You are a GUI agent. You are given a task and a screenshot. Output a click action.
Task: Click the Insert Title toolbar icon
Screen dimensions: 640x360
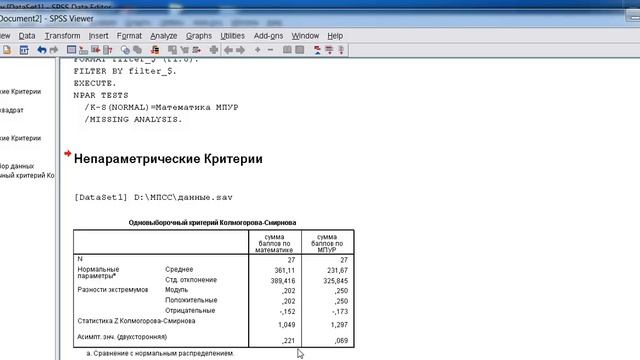(x=329, y=50)
